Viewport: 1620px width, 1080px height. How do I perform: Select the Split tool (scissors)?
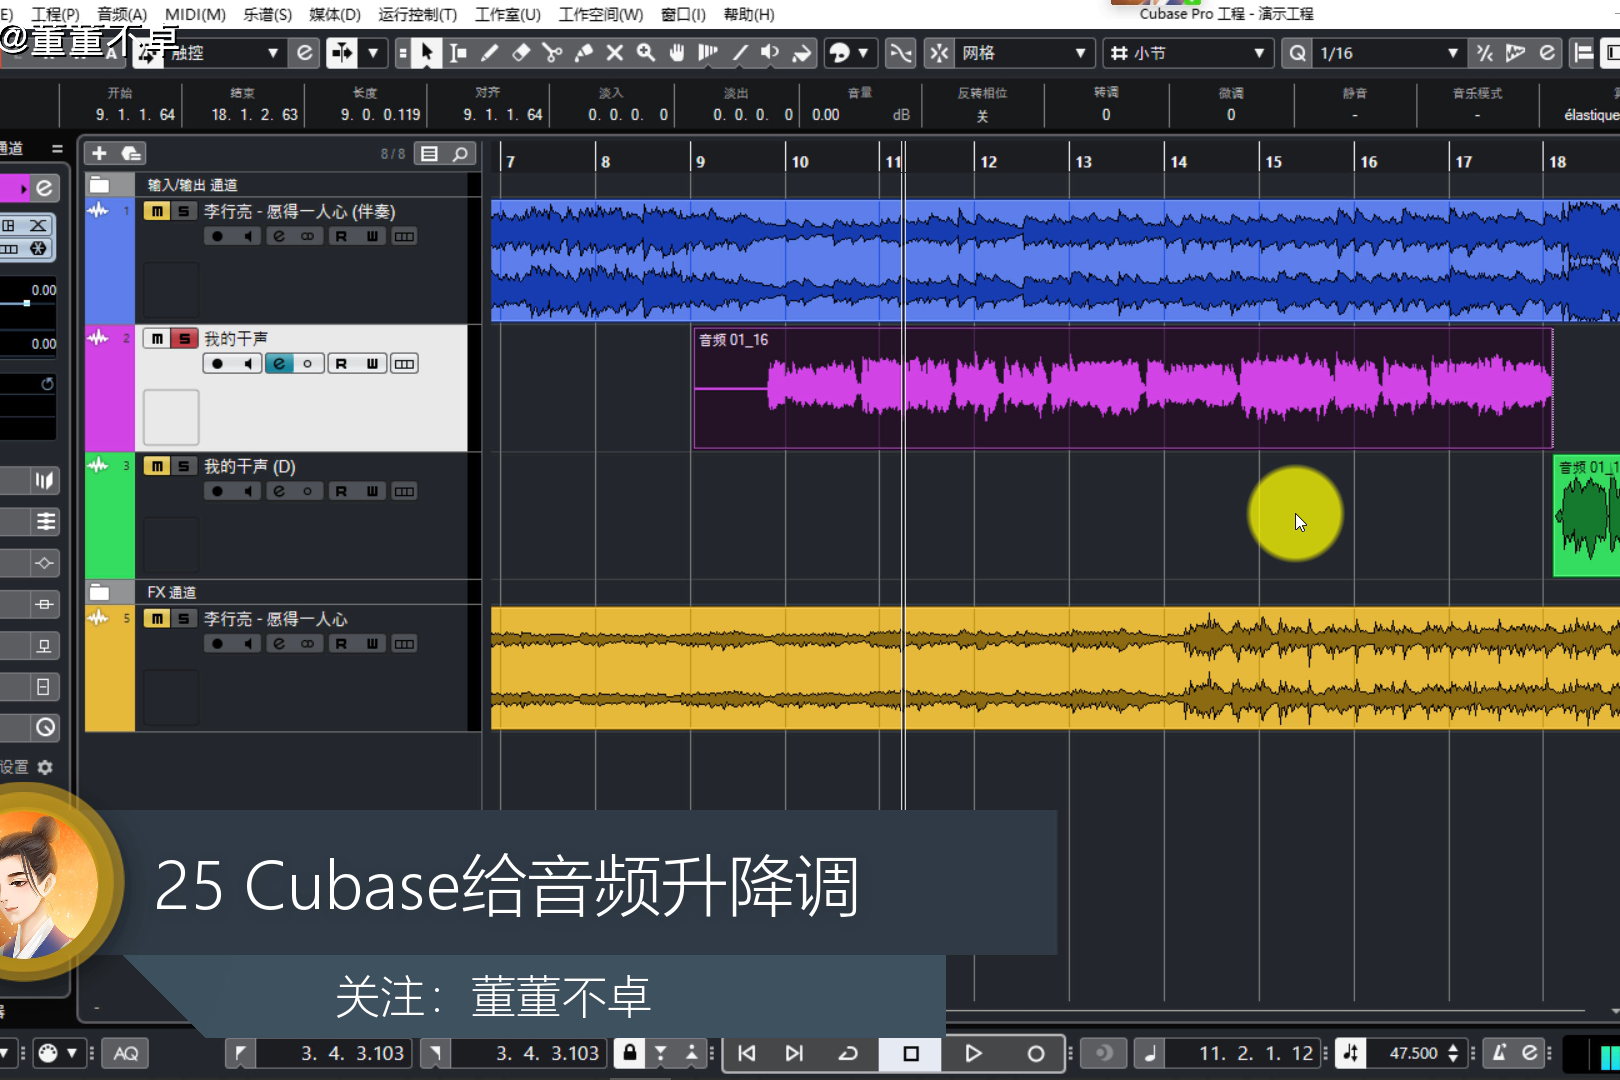point(551,53)
